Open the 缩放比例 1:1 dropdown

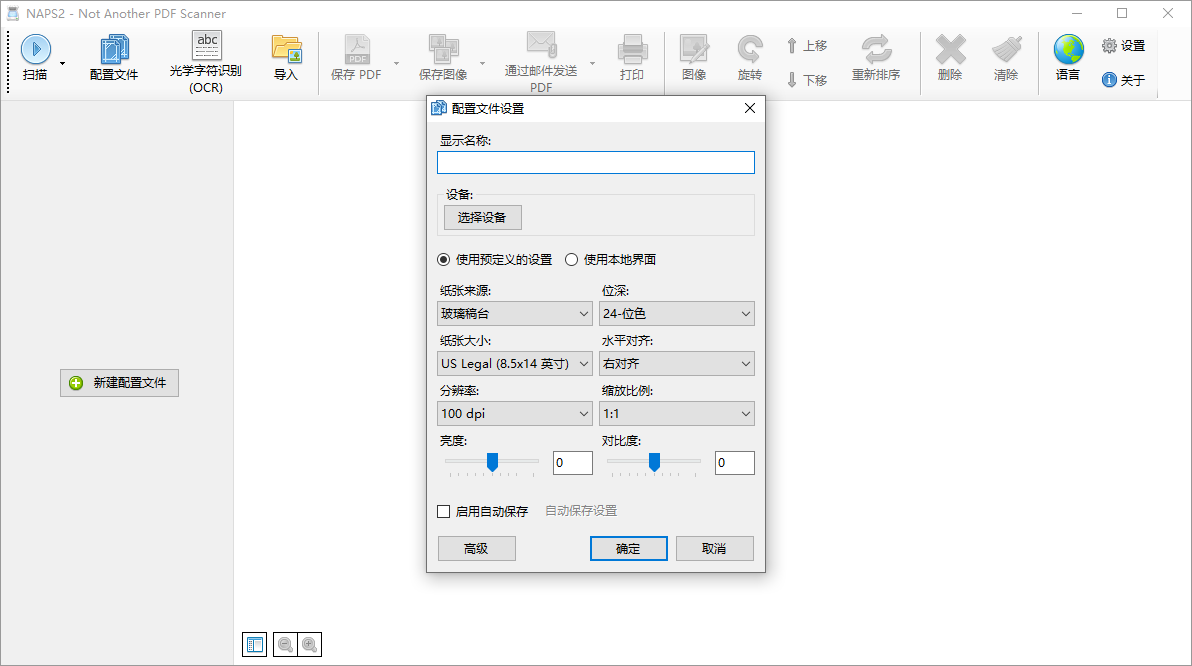(x=677, y=414)
